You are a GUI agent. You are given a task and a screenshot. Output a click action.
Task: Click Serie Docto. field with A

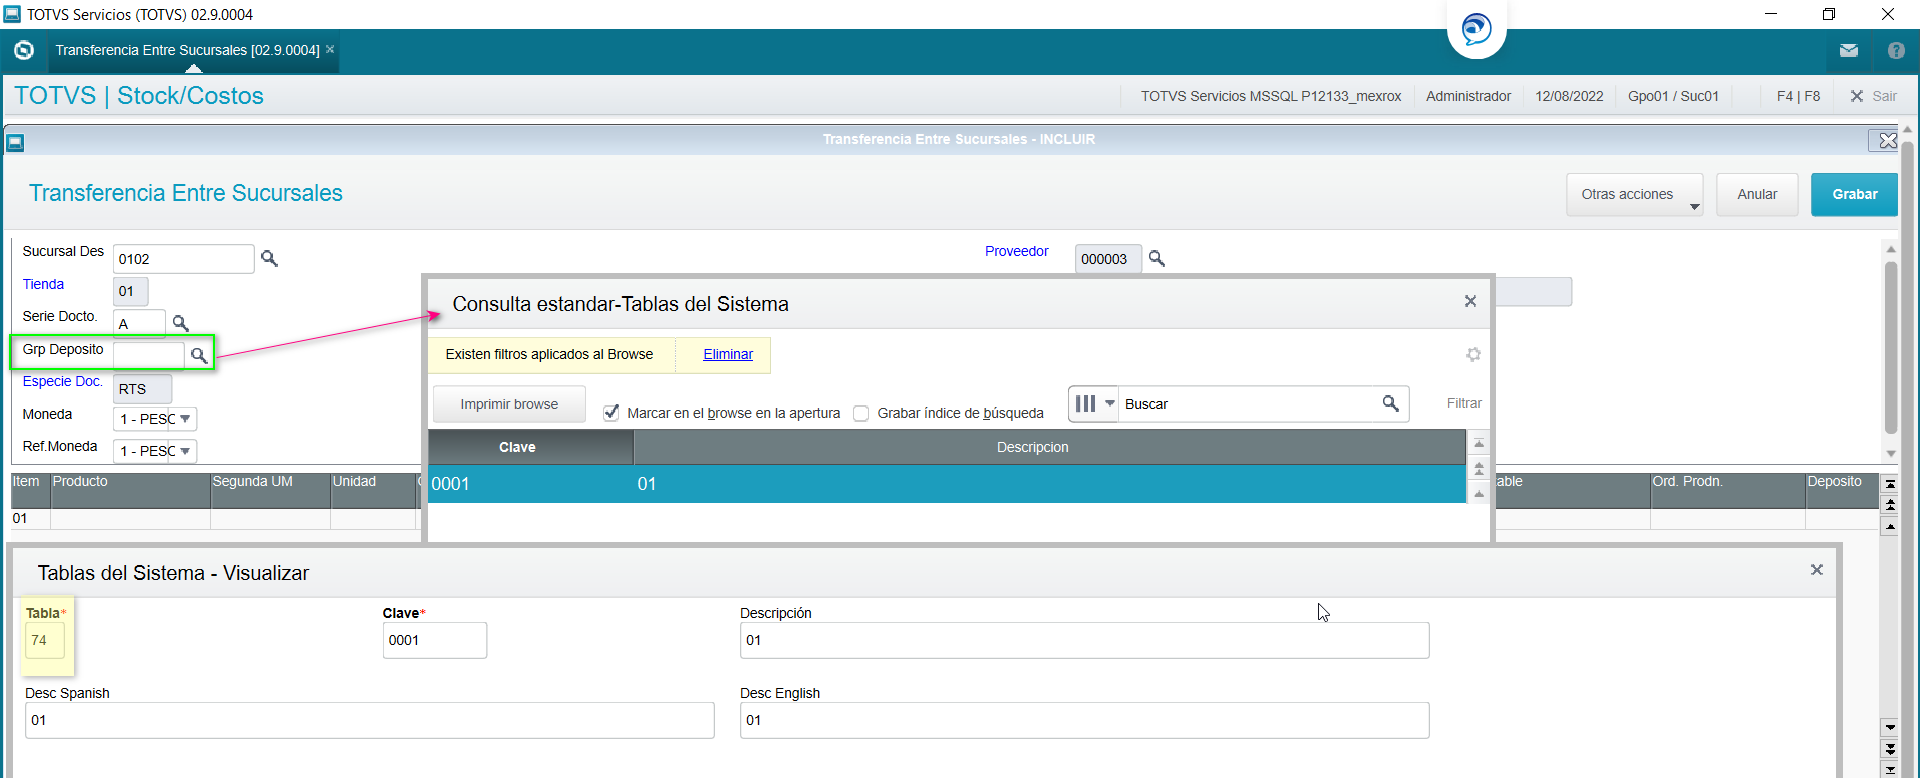coord(139,323)
